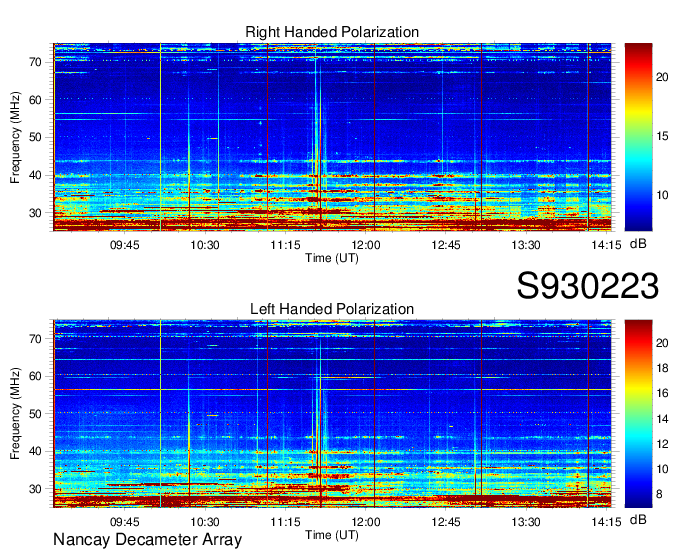Click the 70 MHz label on lower plot
Image resolution: width=680 pixels, height=552 pixels.
(x=36, y=339)
